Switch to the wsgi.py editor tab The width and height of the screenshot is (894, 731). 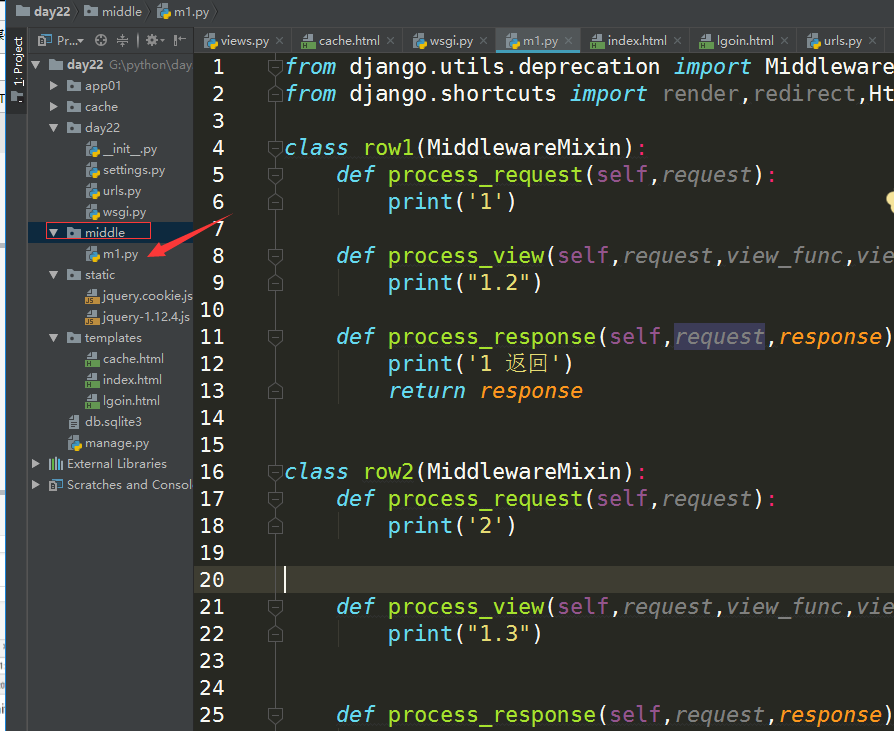point(451,41)
